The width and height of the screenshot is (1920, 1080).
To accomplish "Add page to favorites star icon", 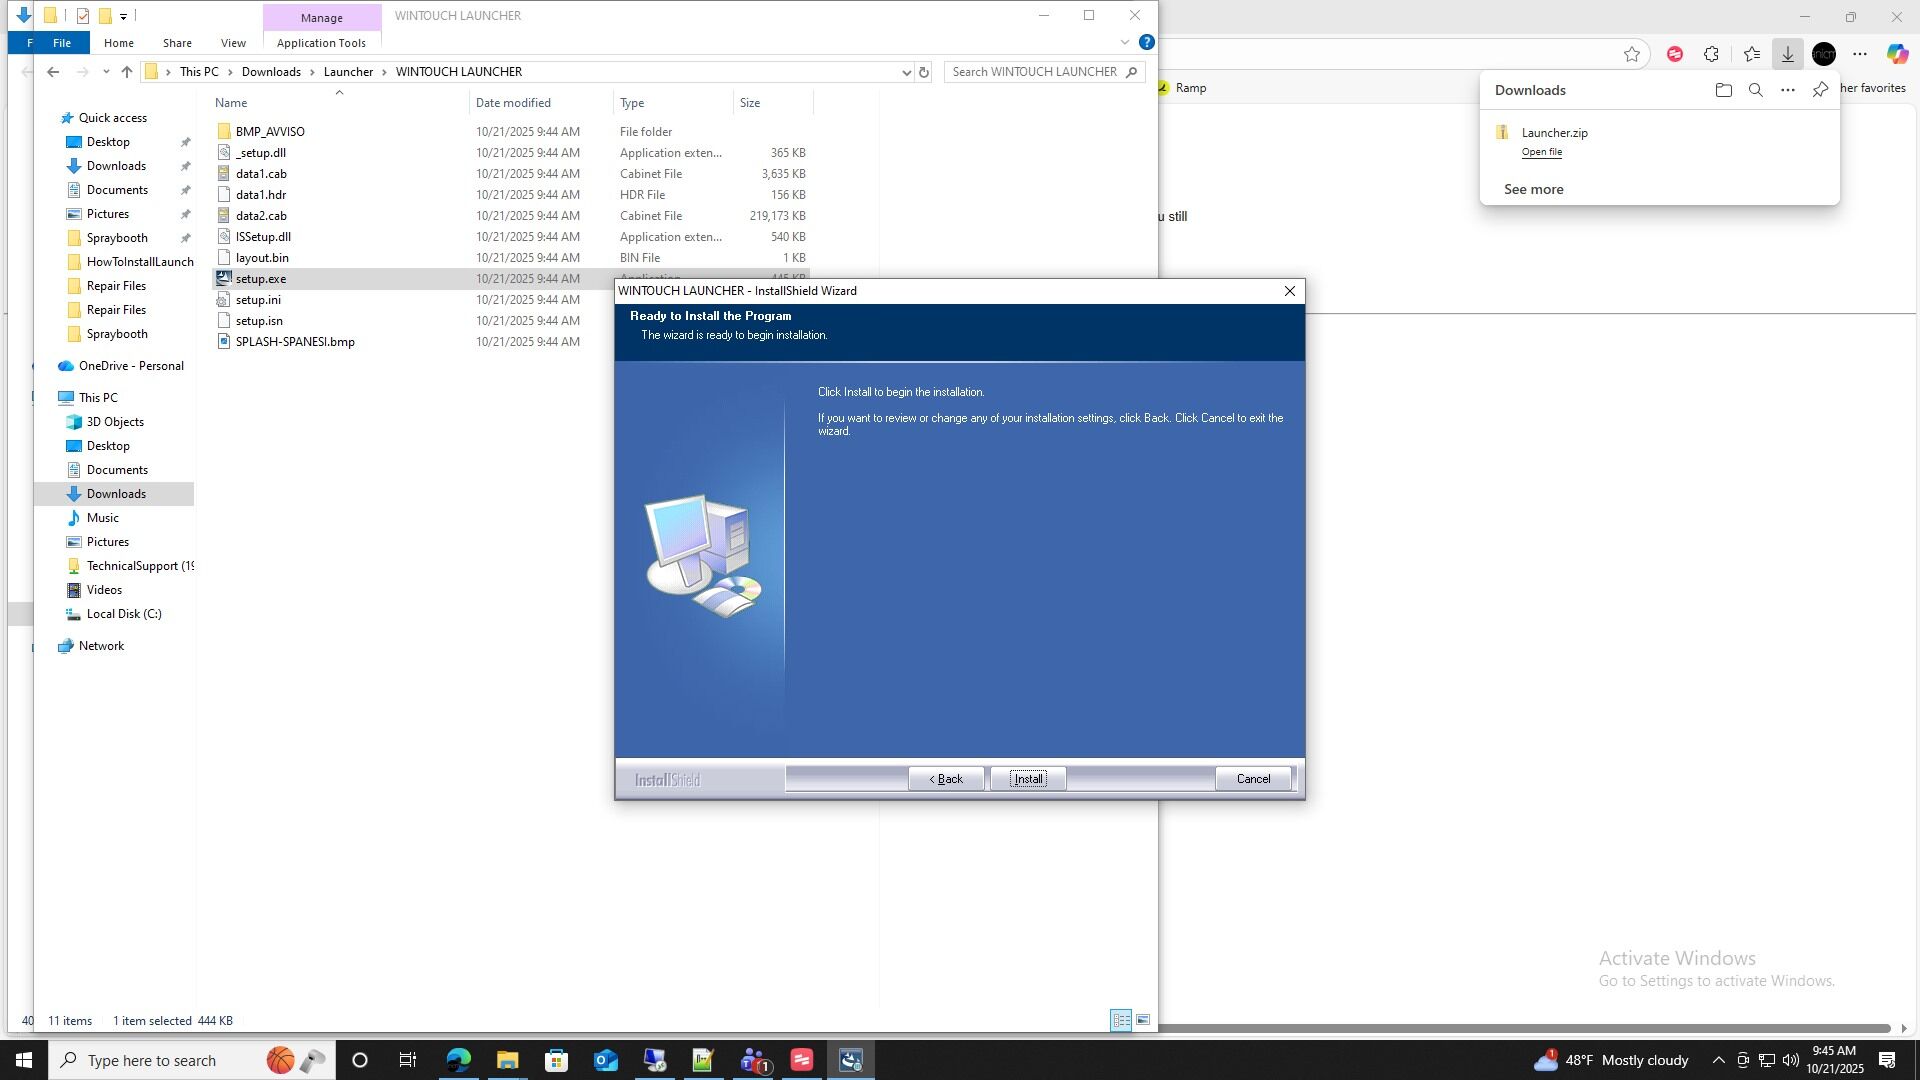I will [x=1632, y=54].
